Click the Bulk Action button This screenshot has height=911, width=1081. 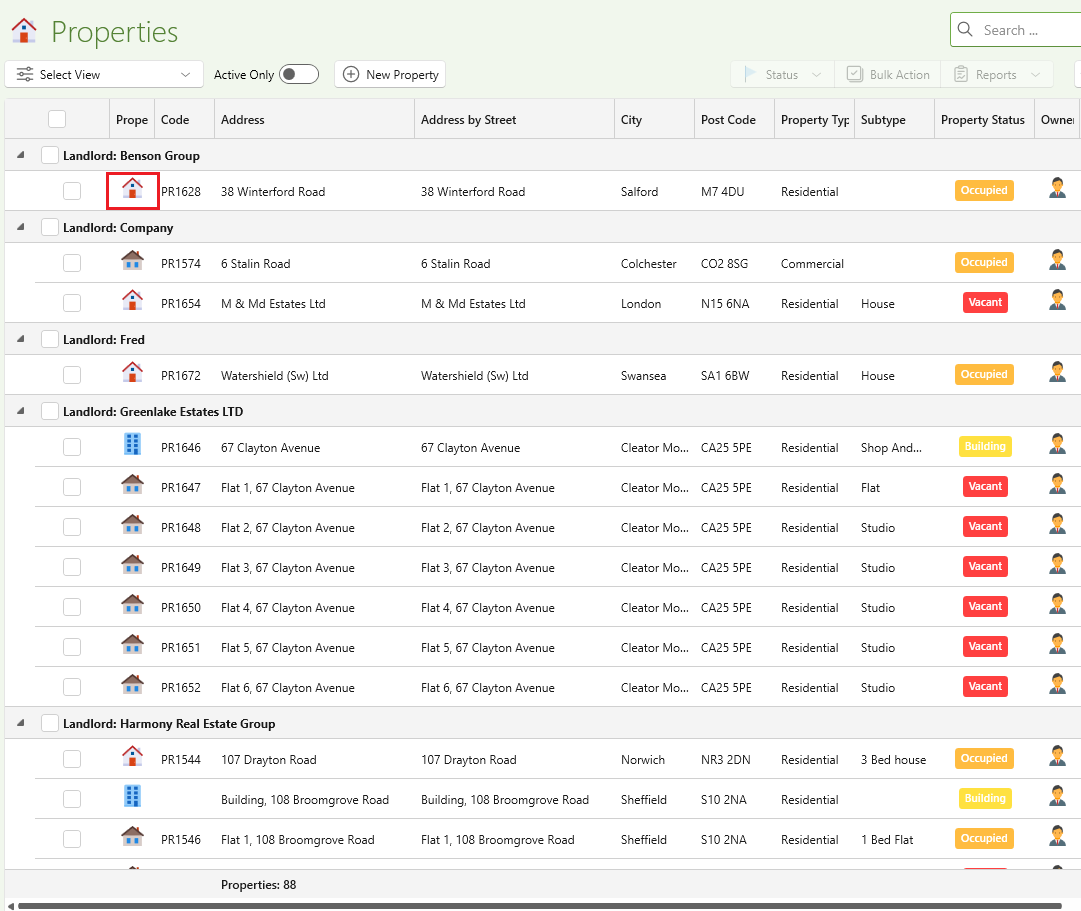pos(888,74)
